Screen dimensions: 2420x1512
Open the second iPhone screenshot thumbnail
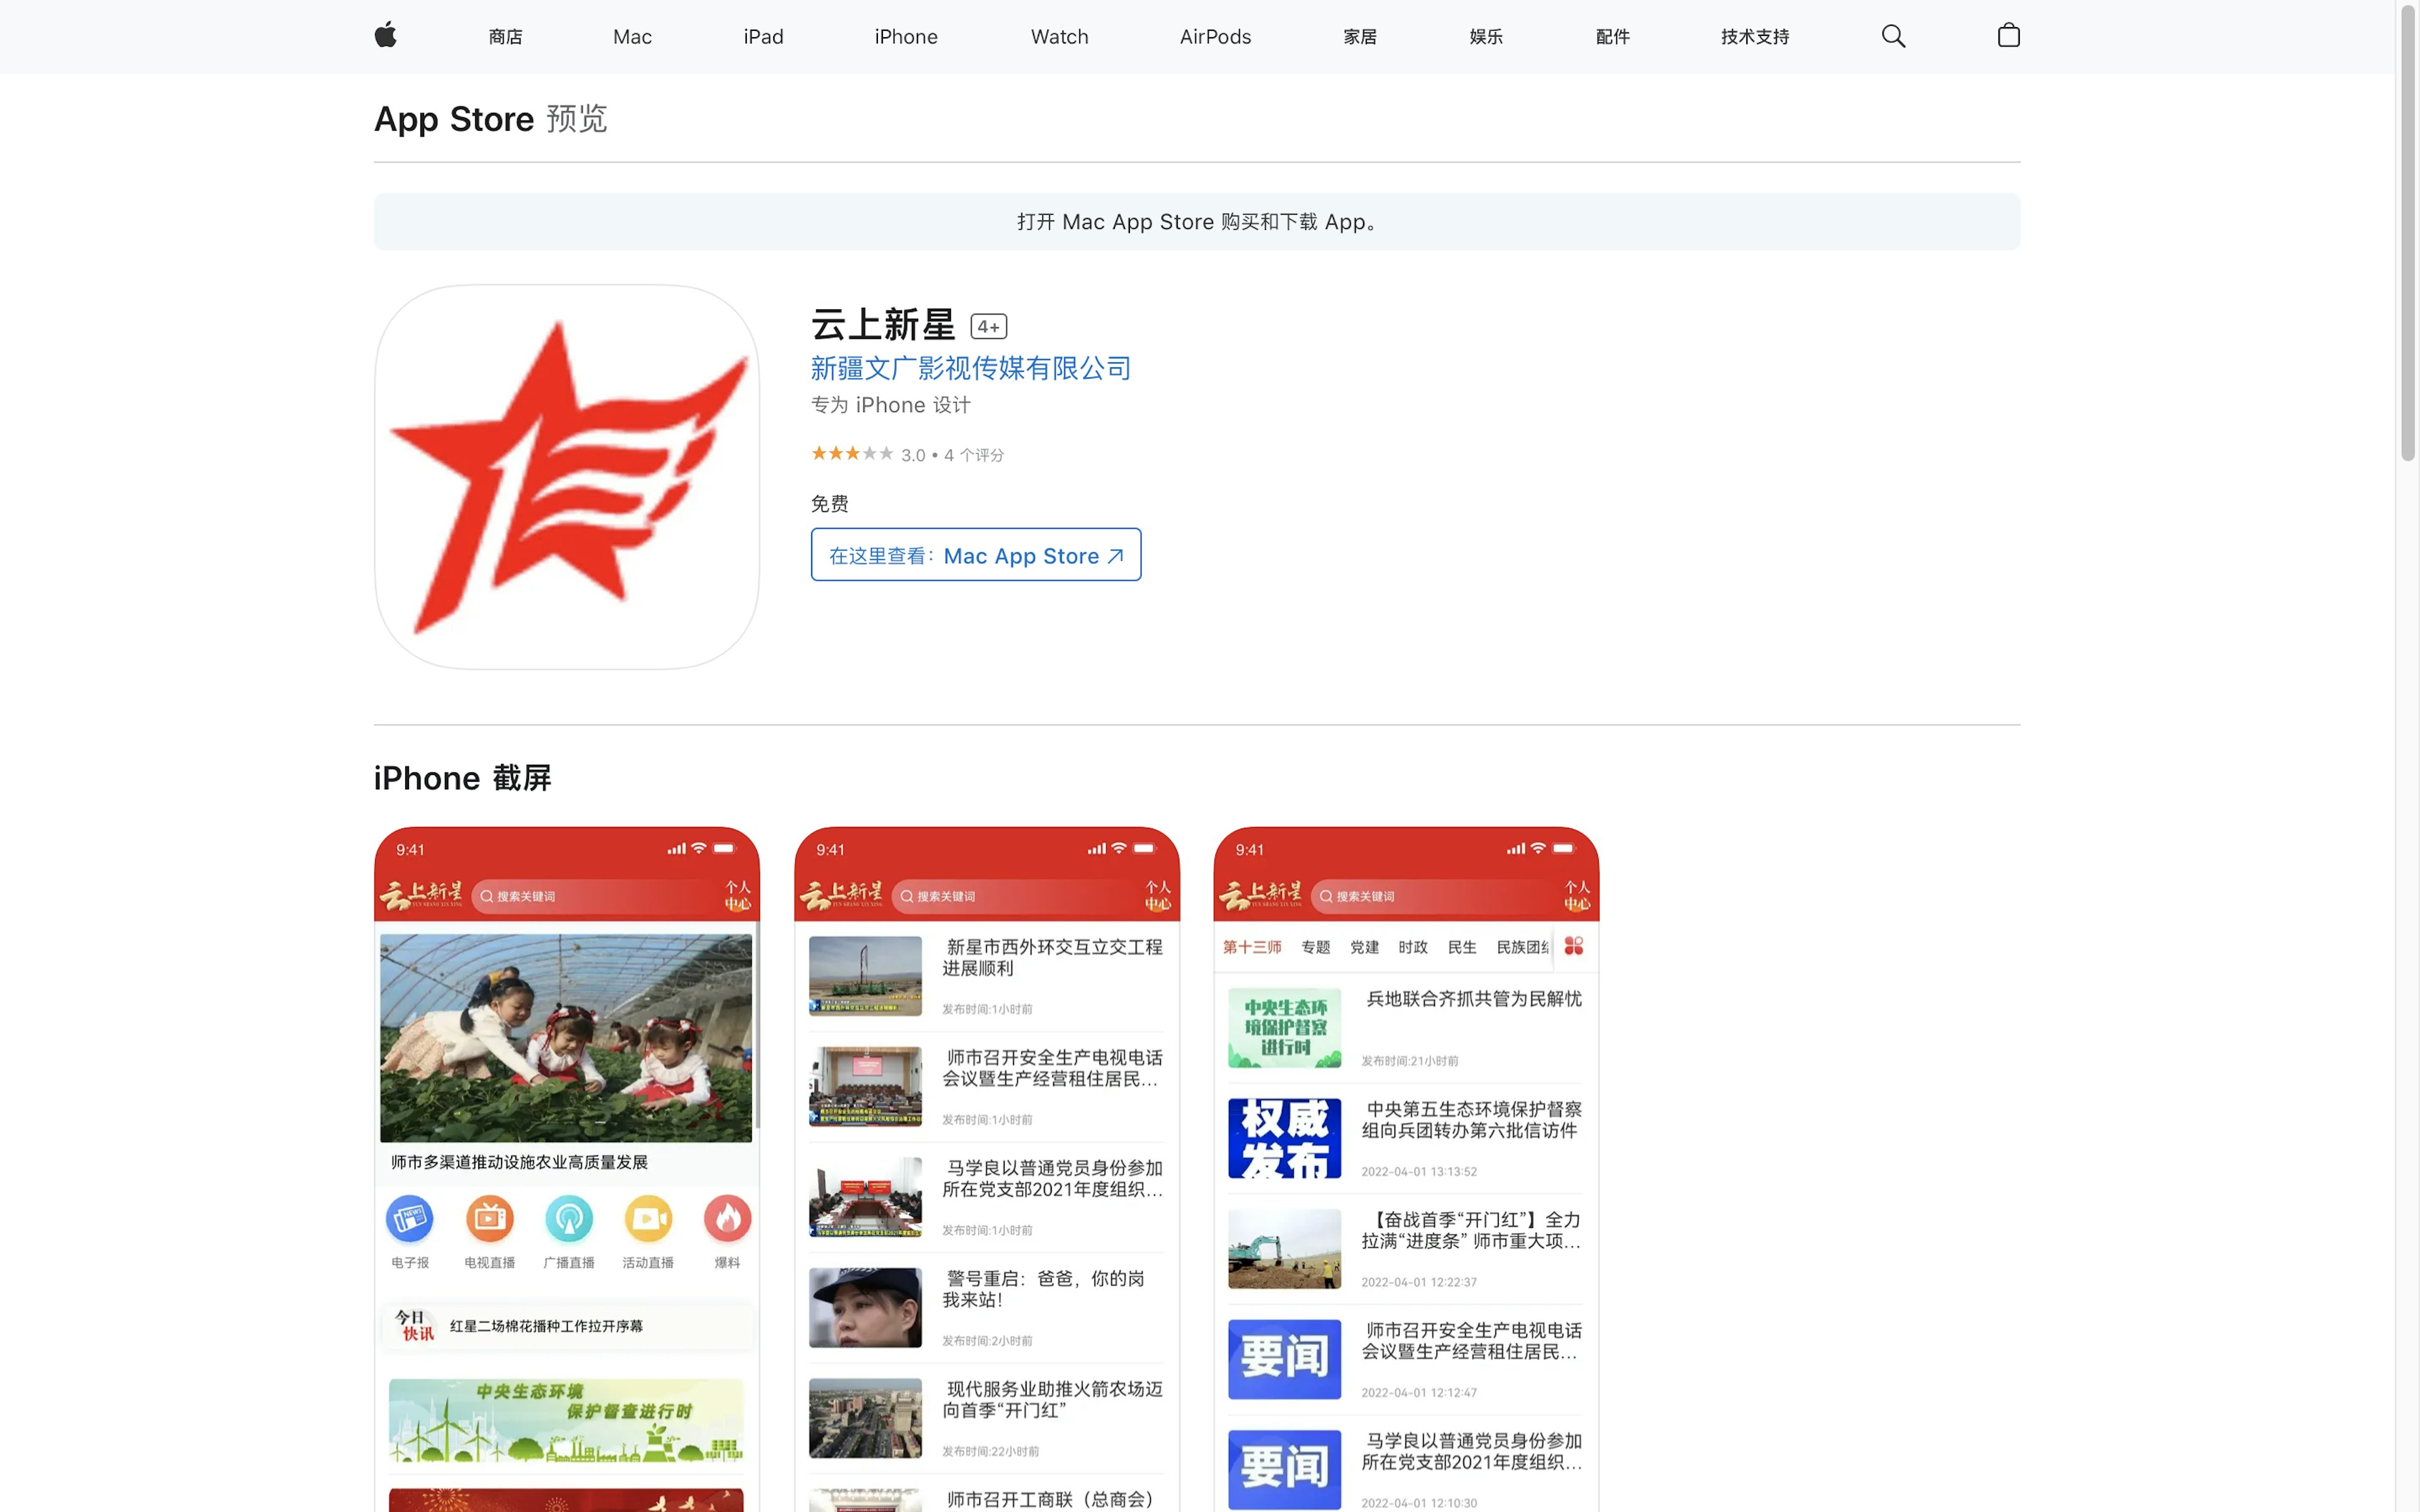[986, 1168]
